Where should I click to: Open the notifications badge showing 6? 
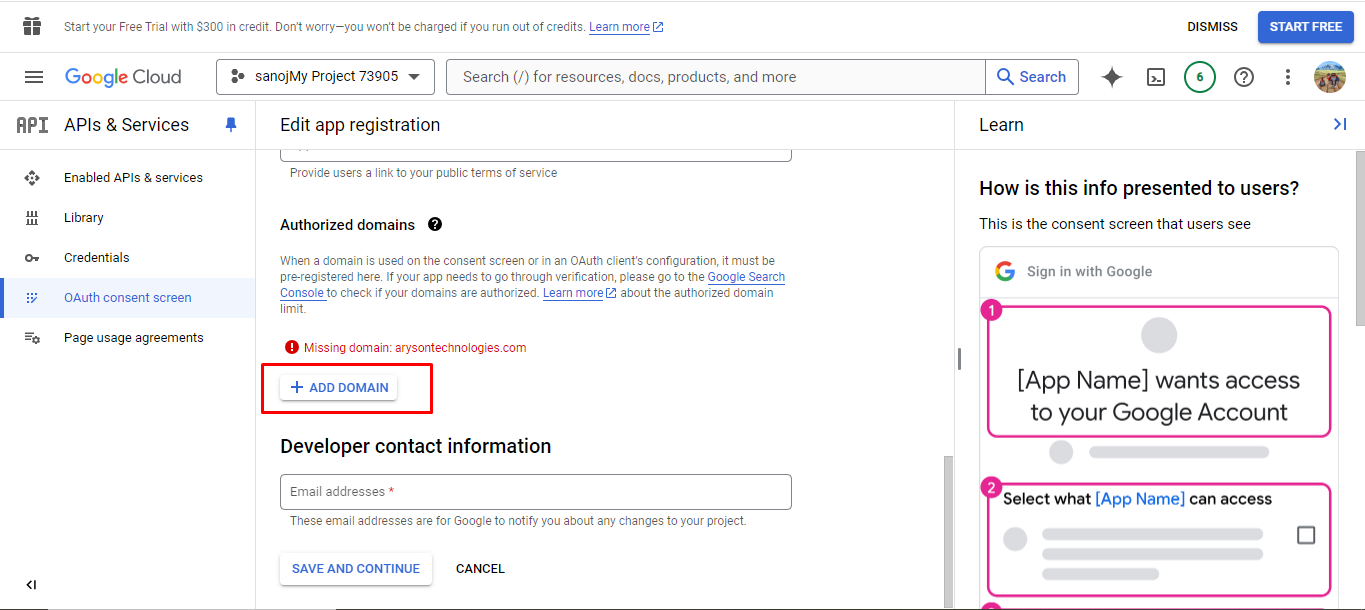[1200, 77]
